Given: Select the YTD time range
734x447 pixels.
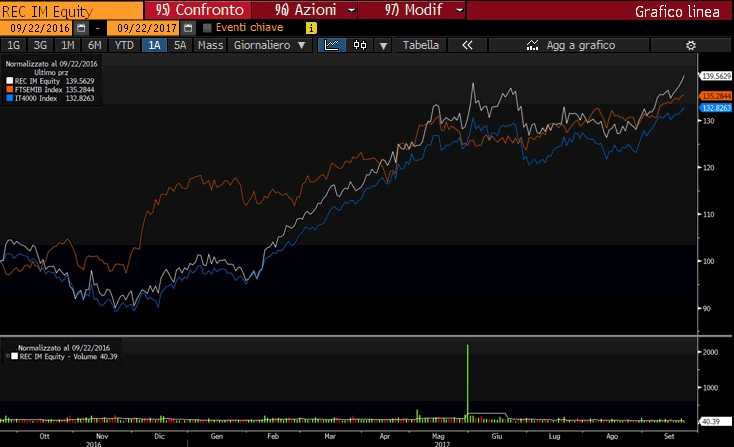Looking at the screenshot, I should (x=124, y=45).
